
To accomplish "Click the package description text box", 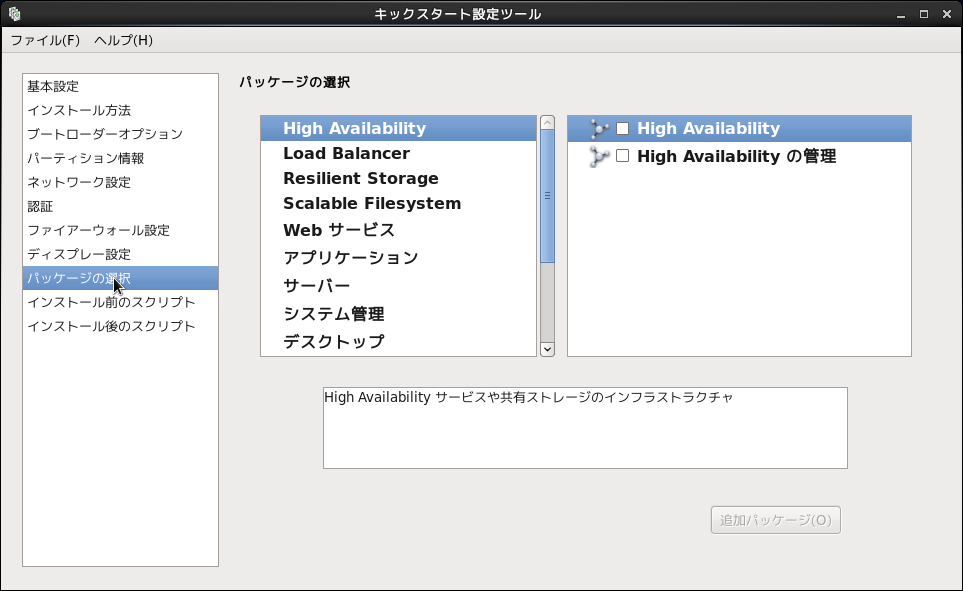I will 585,428.
